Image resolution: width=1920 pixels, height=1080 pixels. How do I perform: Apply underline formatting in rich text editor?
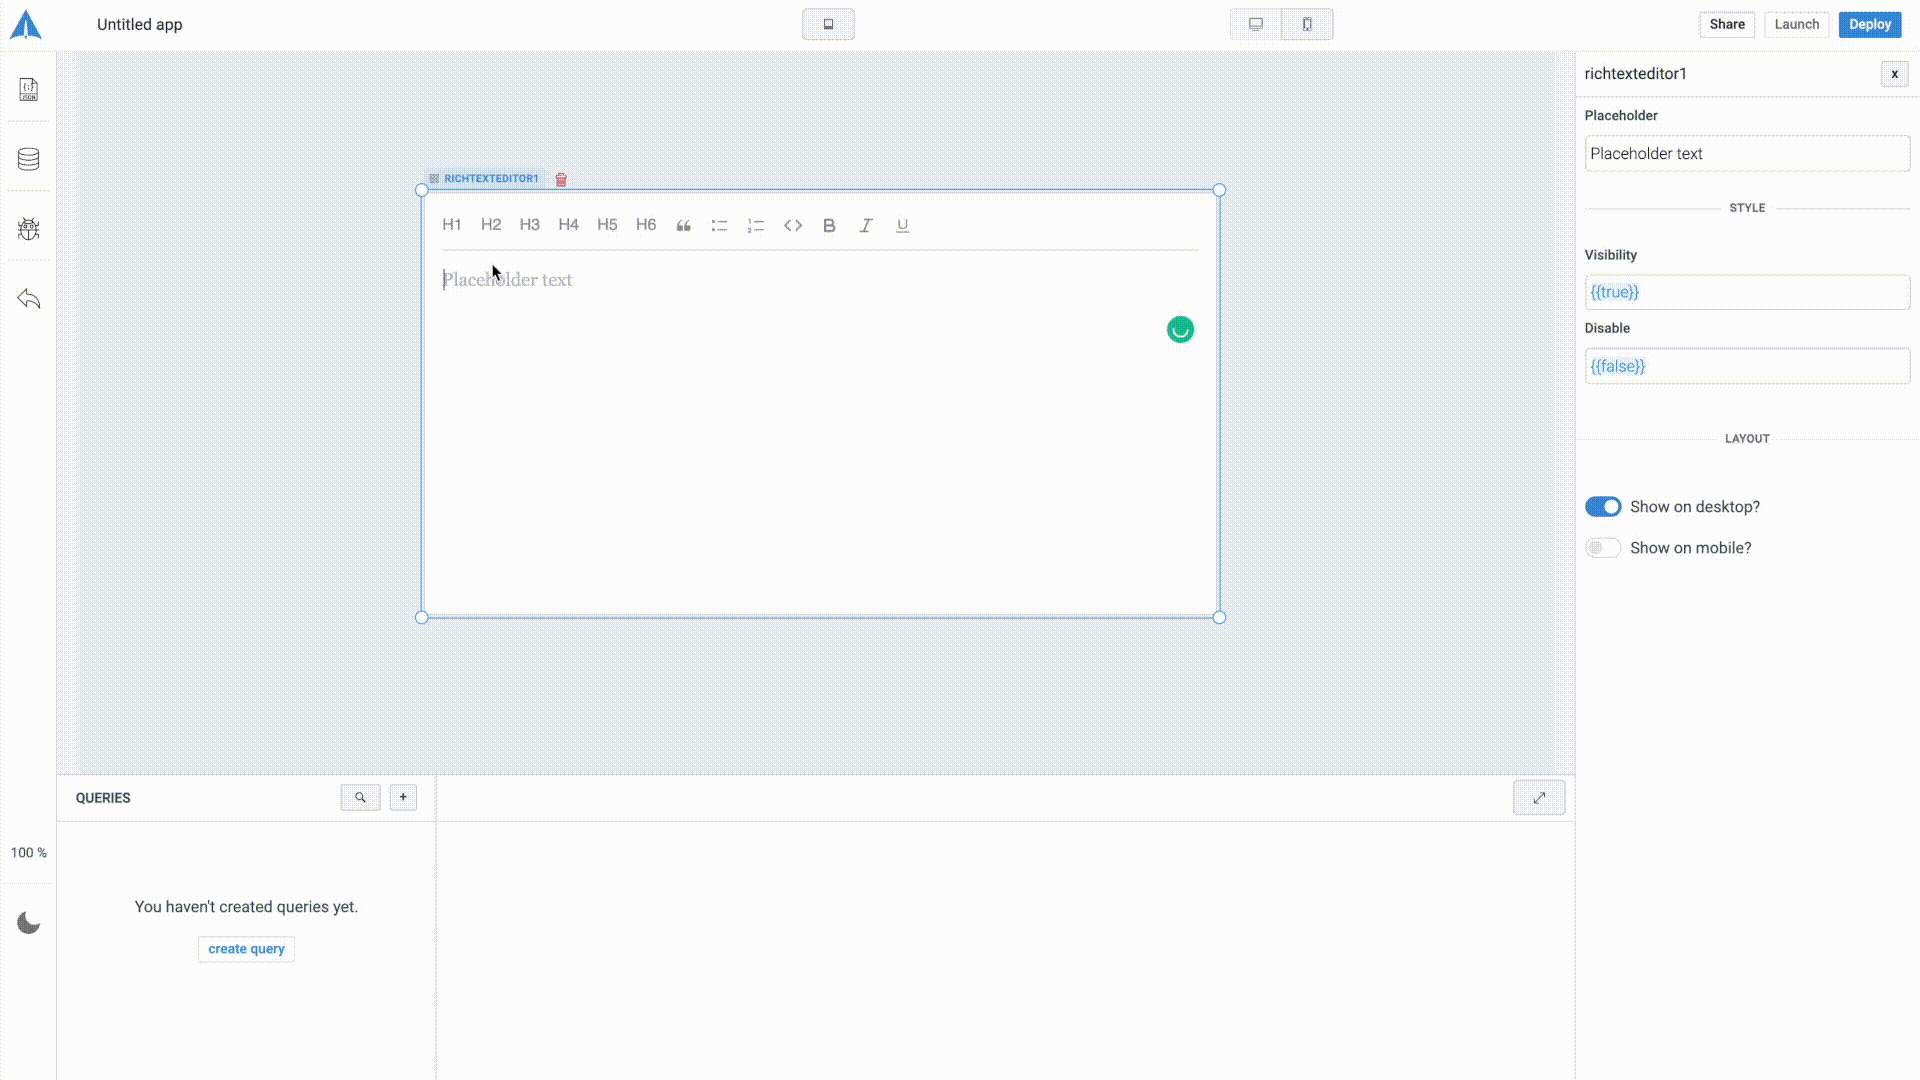902,226
